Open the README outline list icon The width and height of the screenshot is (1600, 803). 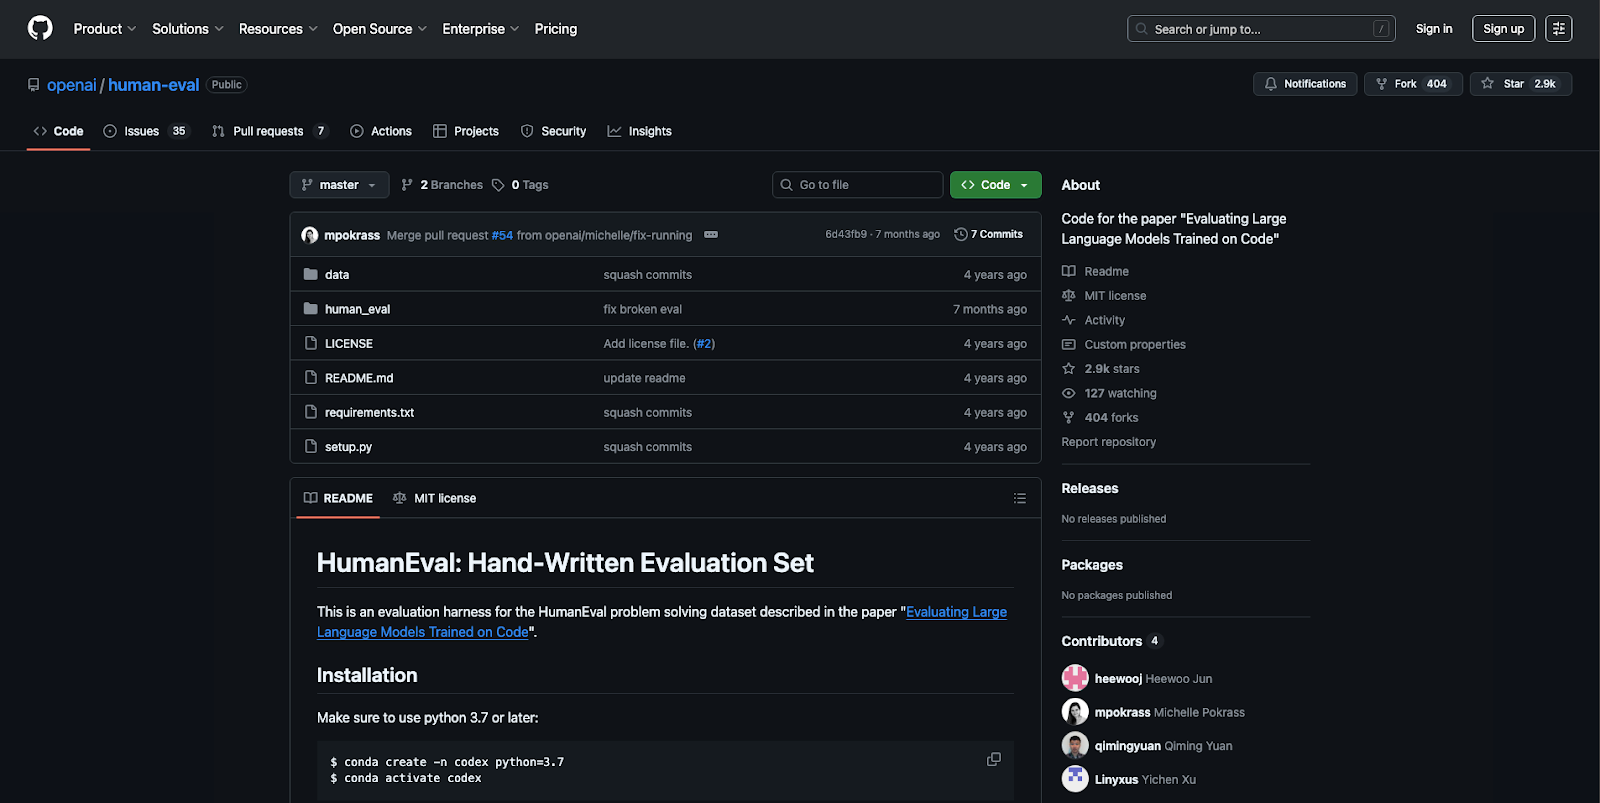(x=1019, y=498)
